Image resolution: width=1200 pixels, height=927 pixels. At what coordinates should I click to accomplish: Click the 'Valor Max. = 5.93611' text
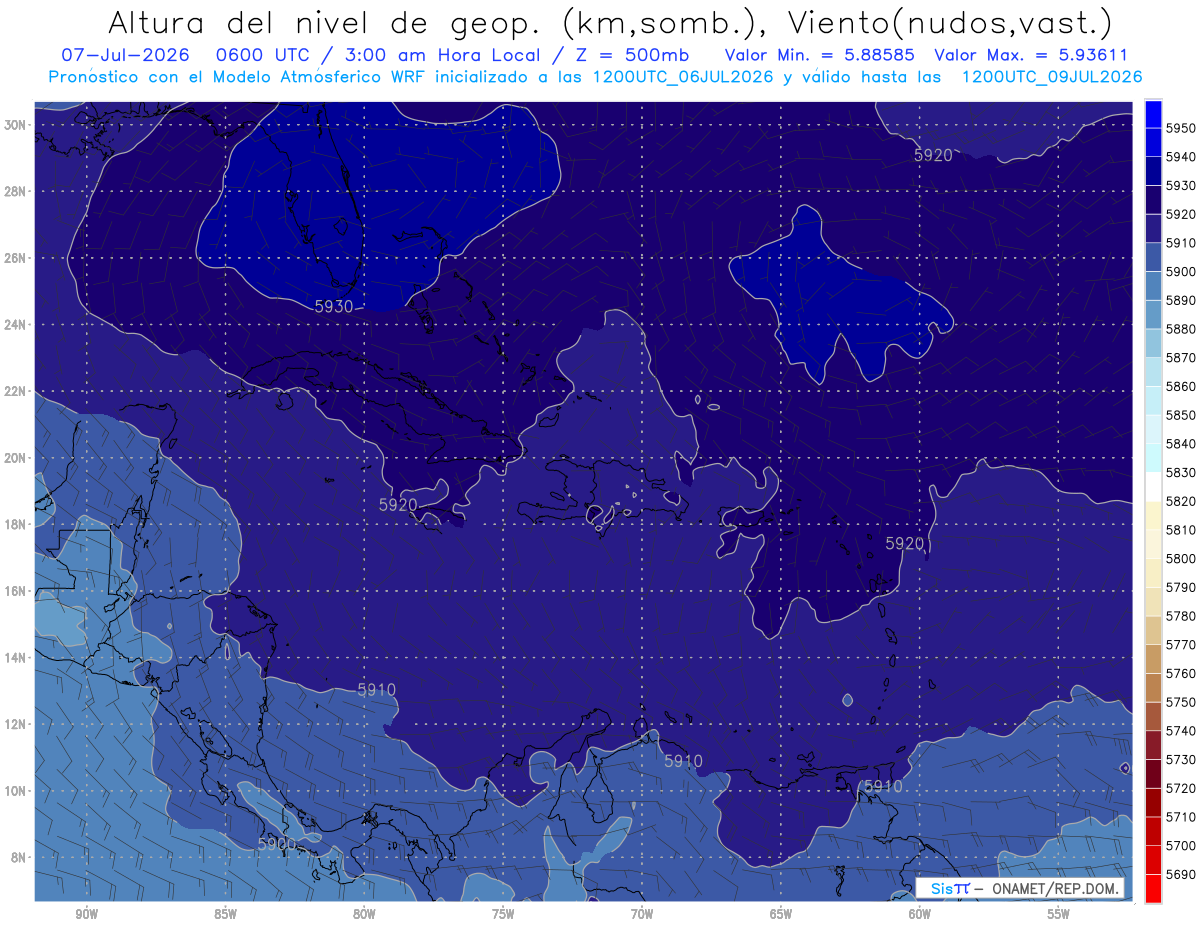pyautogui.click(x=1031, y=55)
